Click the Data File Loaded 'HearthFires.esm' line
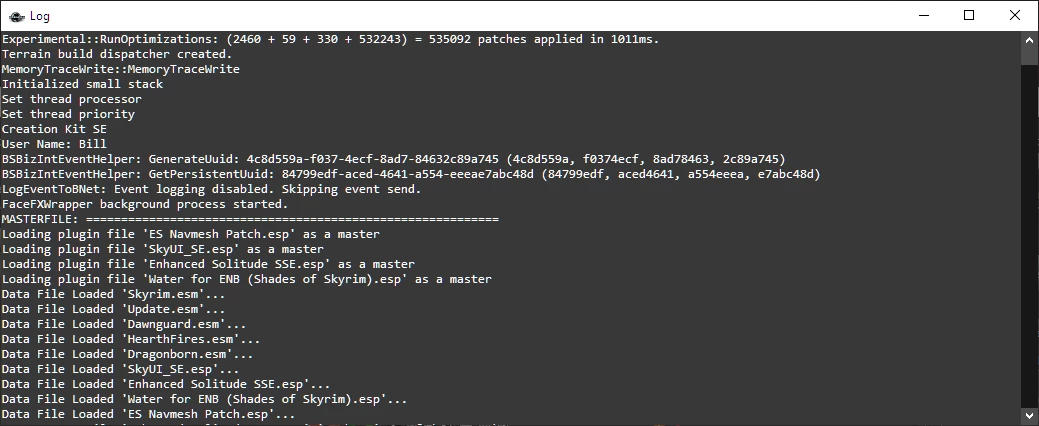The image size is (1039, 426). (131, 339)
